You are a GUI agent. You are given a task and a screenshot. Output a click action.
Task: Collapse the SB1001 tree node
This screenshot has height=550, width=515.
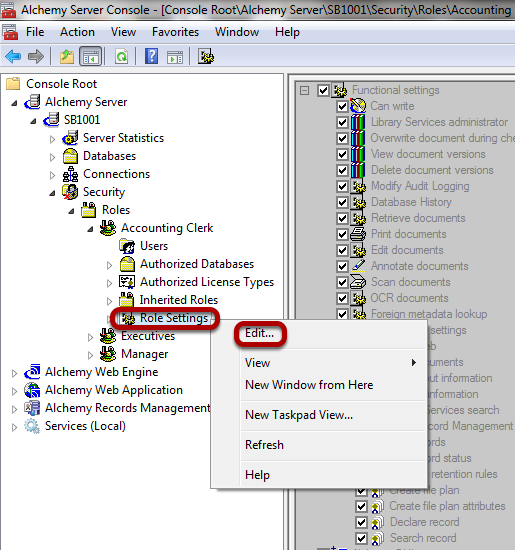tap(33, 121)
